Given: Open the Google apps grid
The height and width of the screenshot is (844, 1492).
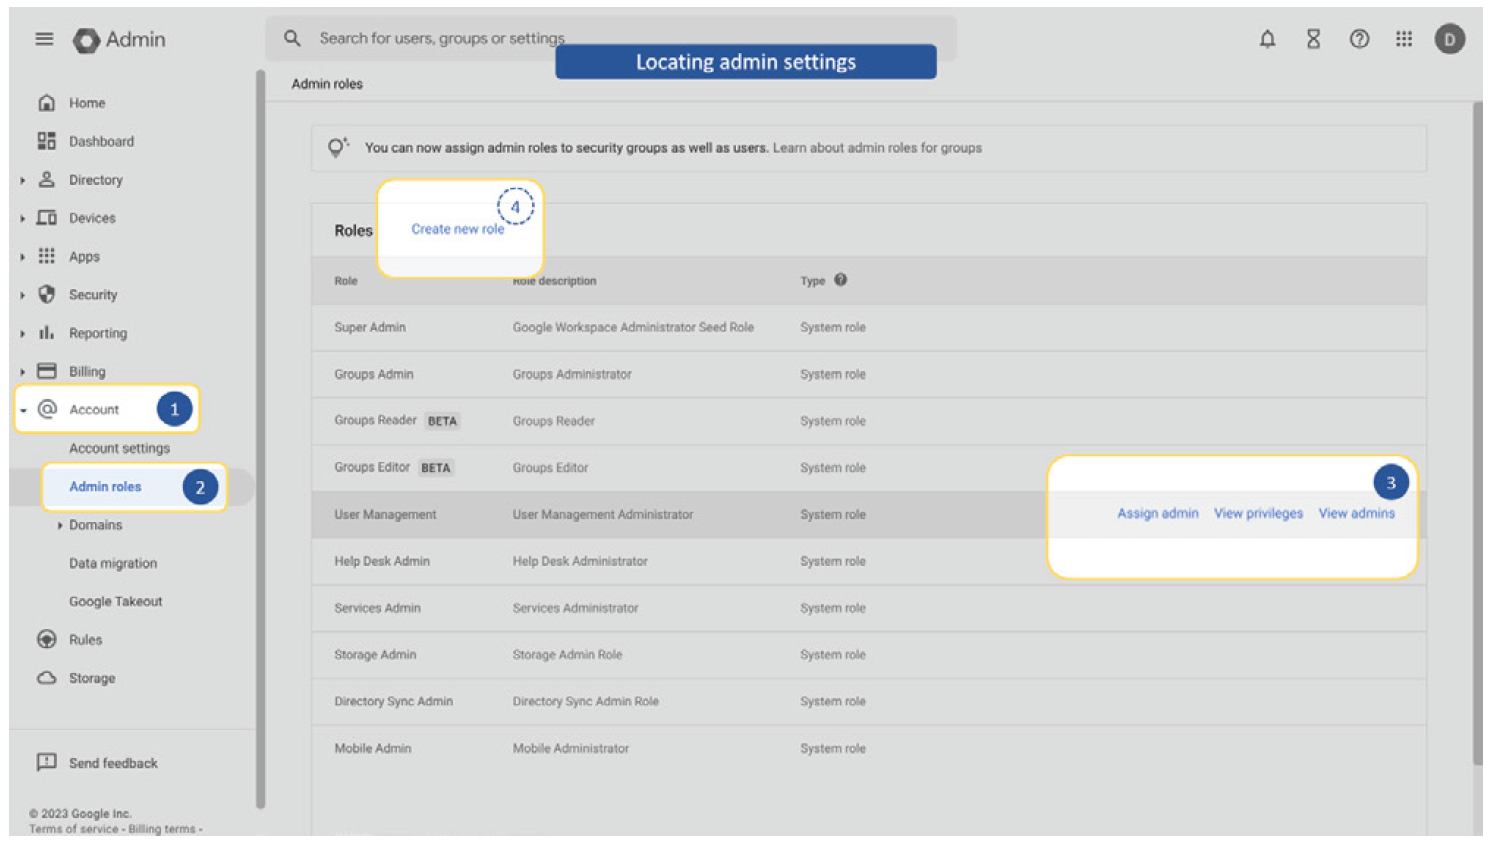Looking at the screenshot, I should tap(1404, 39).
